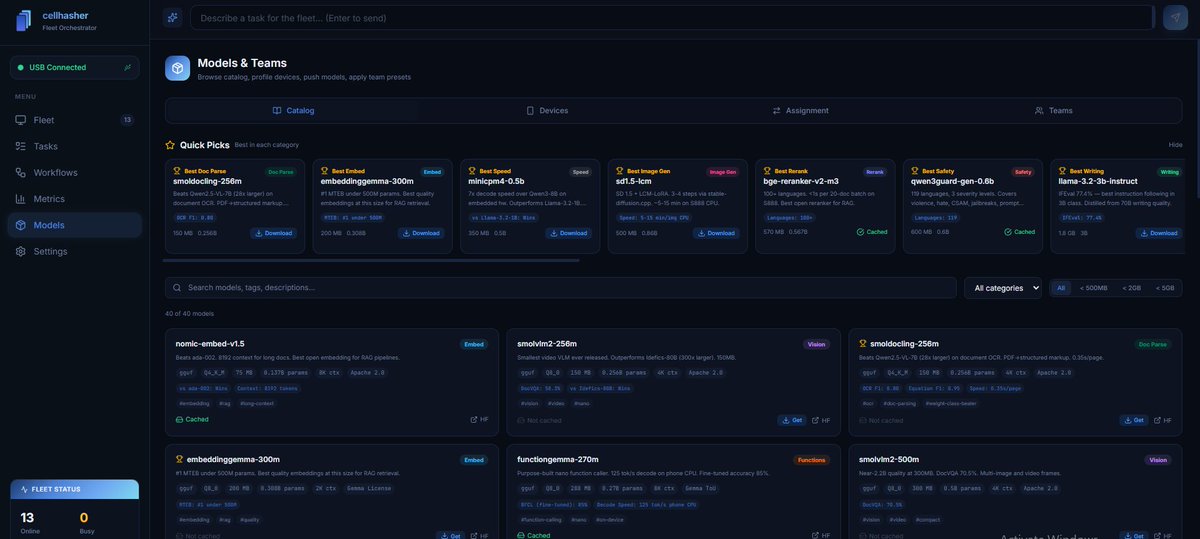Click trophy icon next to Best Safety
The image size is (1200, 539).
(915, 171)
